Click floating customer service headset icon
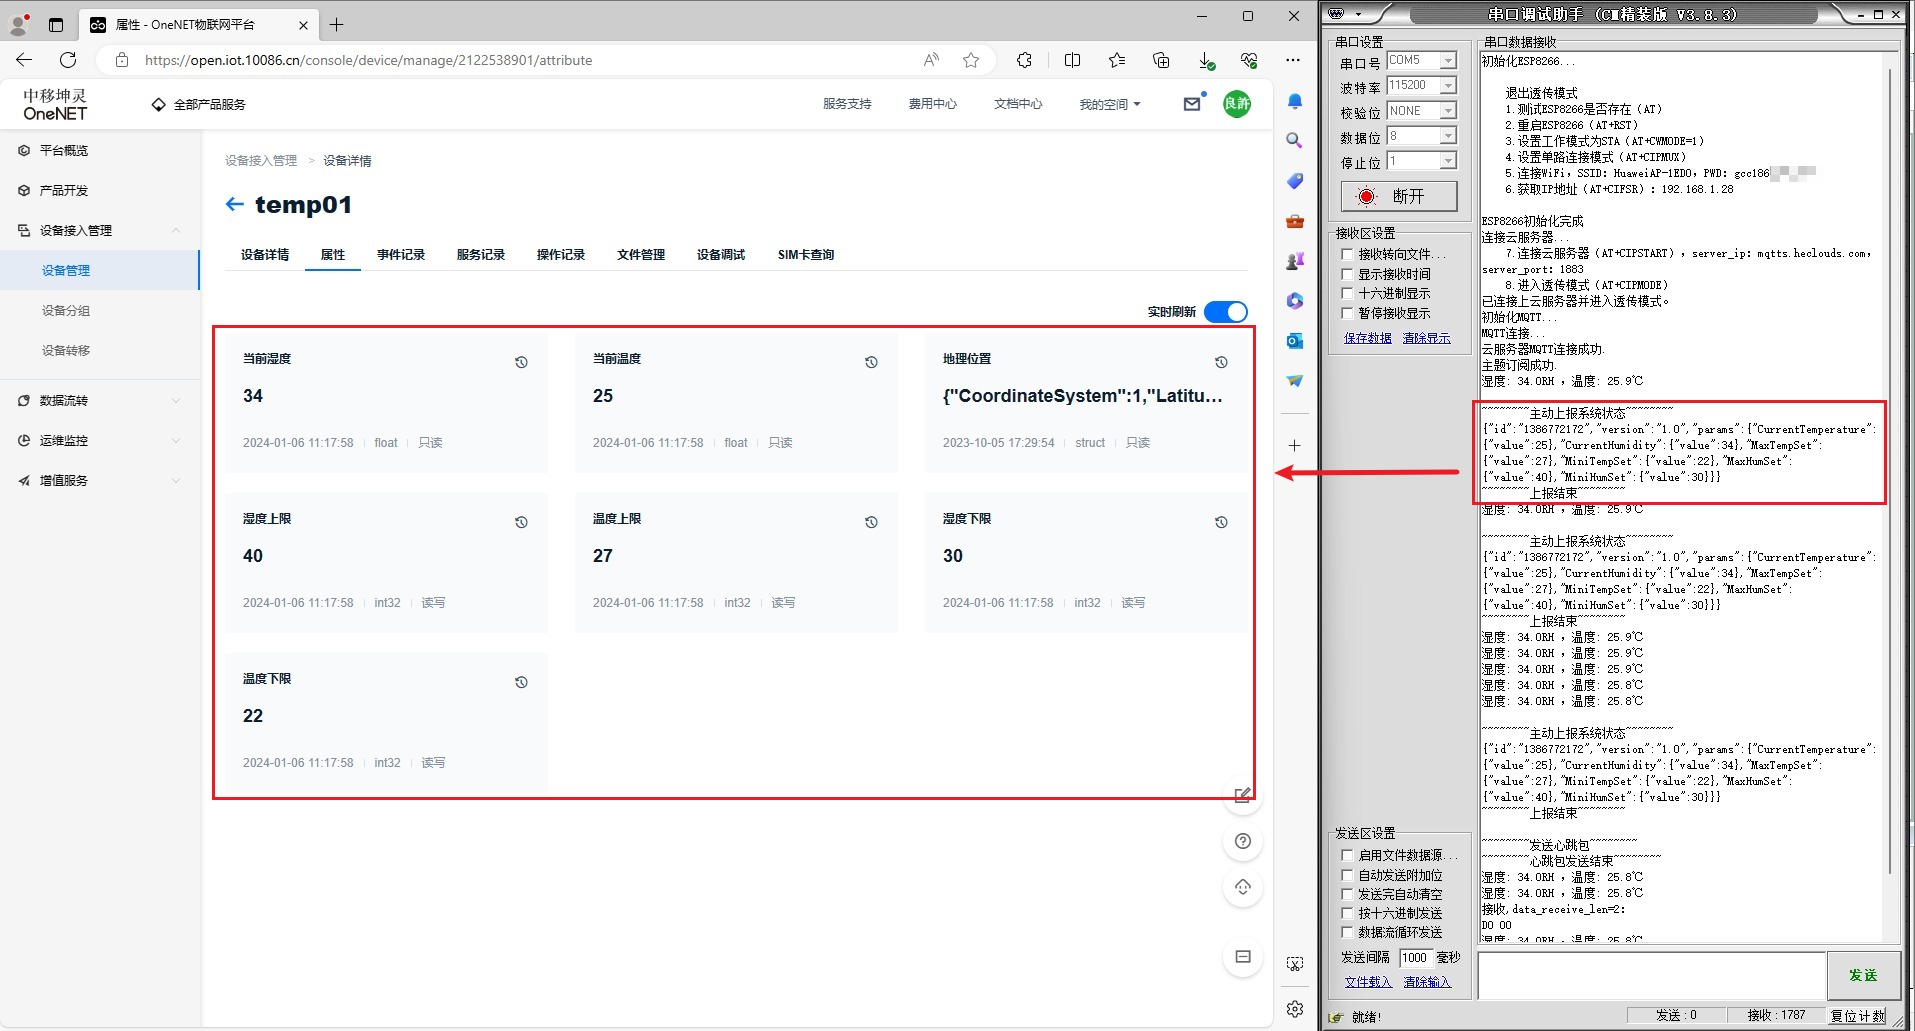Viewport: 1915px width, 1031px height. pos(1243,887)
